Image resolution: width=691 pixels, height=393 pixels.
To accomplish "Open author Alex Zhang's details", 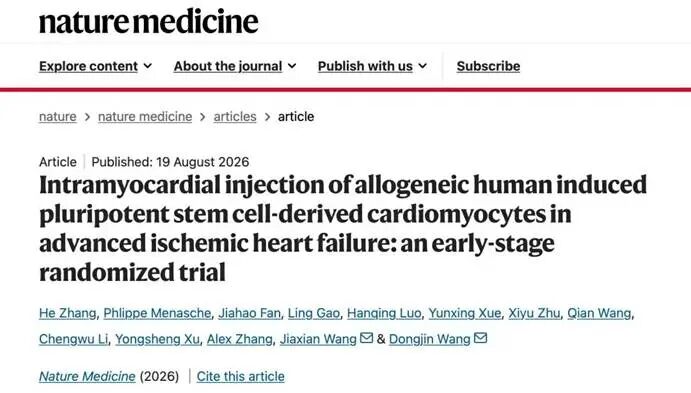I will (240, 339).
